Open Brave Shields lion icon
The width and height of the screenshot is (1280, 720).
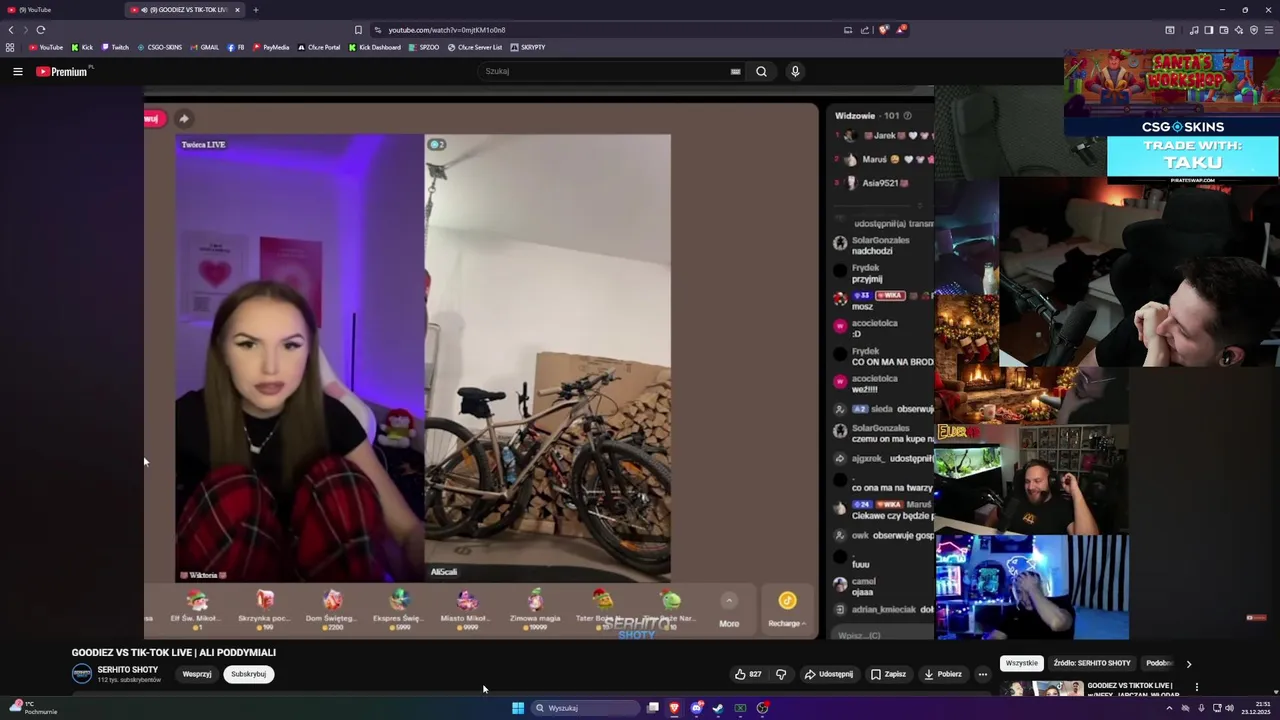[883, 30]
